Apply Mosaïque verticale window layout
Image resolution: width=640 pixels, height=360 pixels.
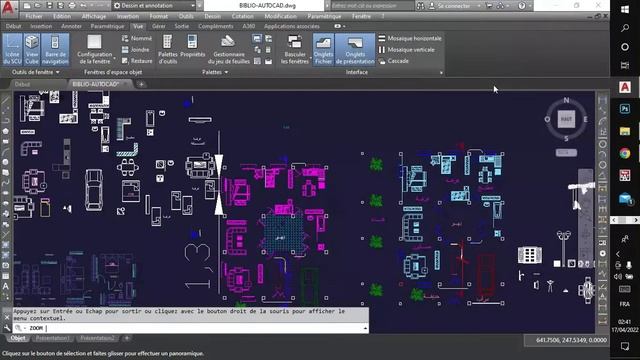[x=406, y=49]
